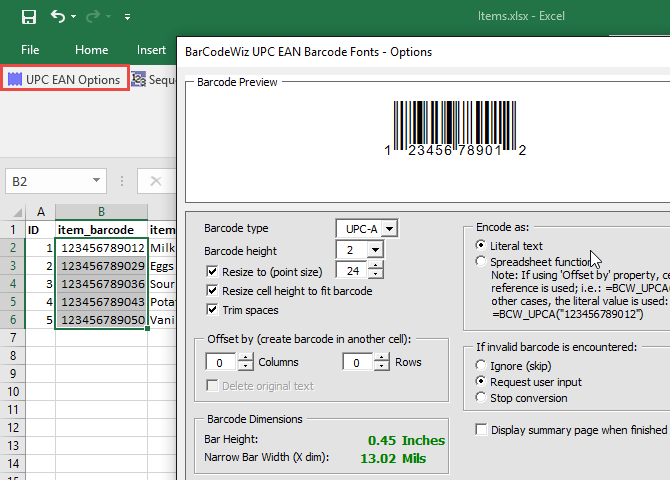
Task: Switch to the Insert ribbon tab
Action: [x=151, y=50]
